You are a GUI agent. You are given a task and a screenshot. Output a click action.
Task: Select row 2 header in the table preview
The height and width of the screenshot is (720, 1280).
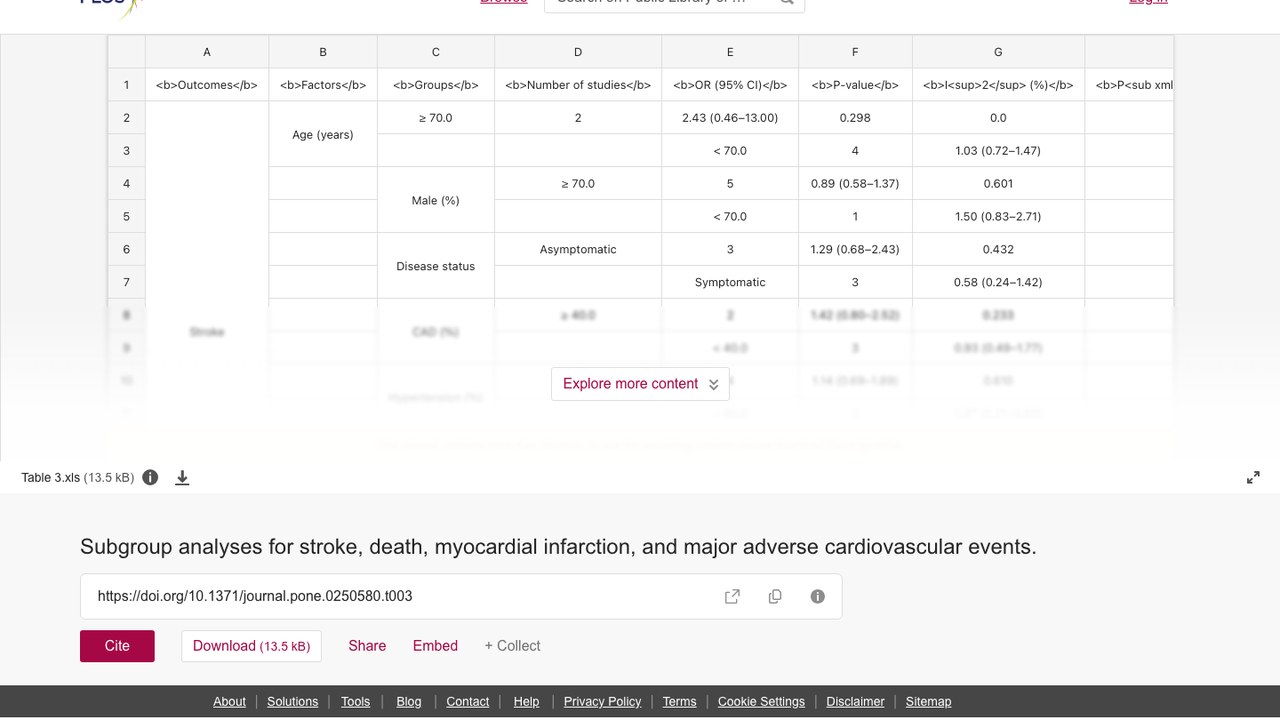(127, 118)
